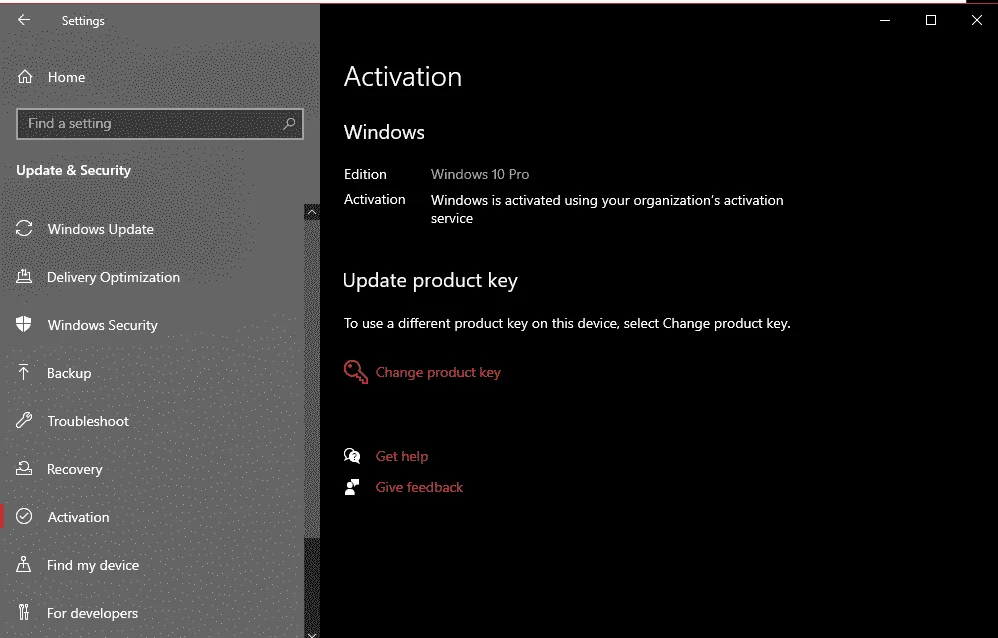Focus the Find a setting search box
Screen dimensions: 998x638
coord(160,124)
